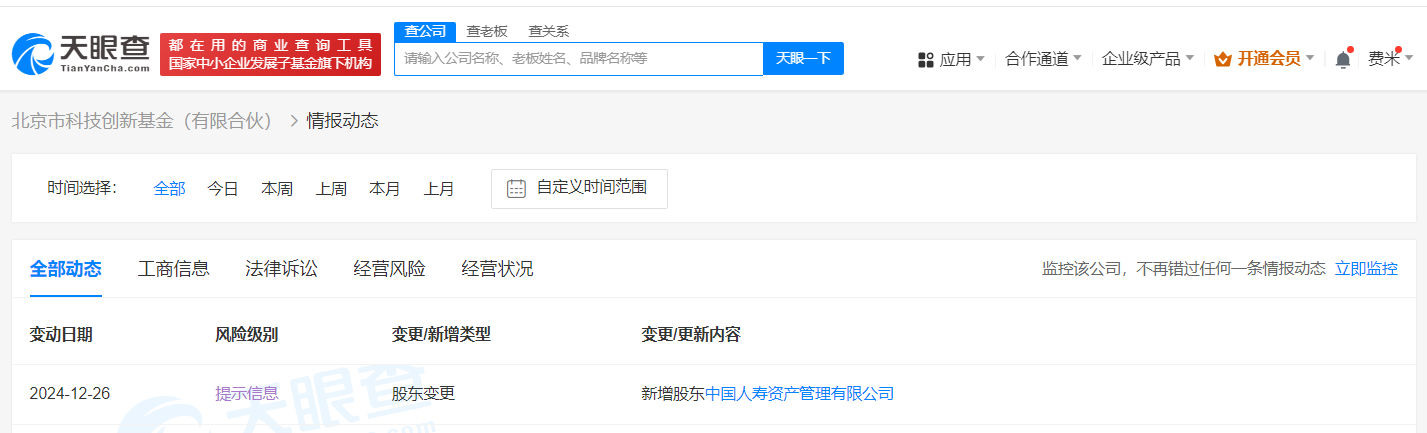
Task: Select the 工商信息 tab
Action: (173, 268)
